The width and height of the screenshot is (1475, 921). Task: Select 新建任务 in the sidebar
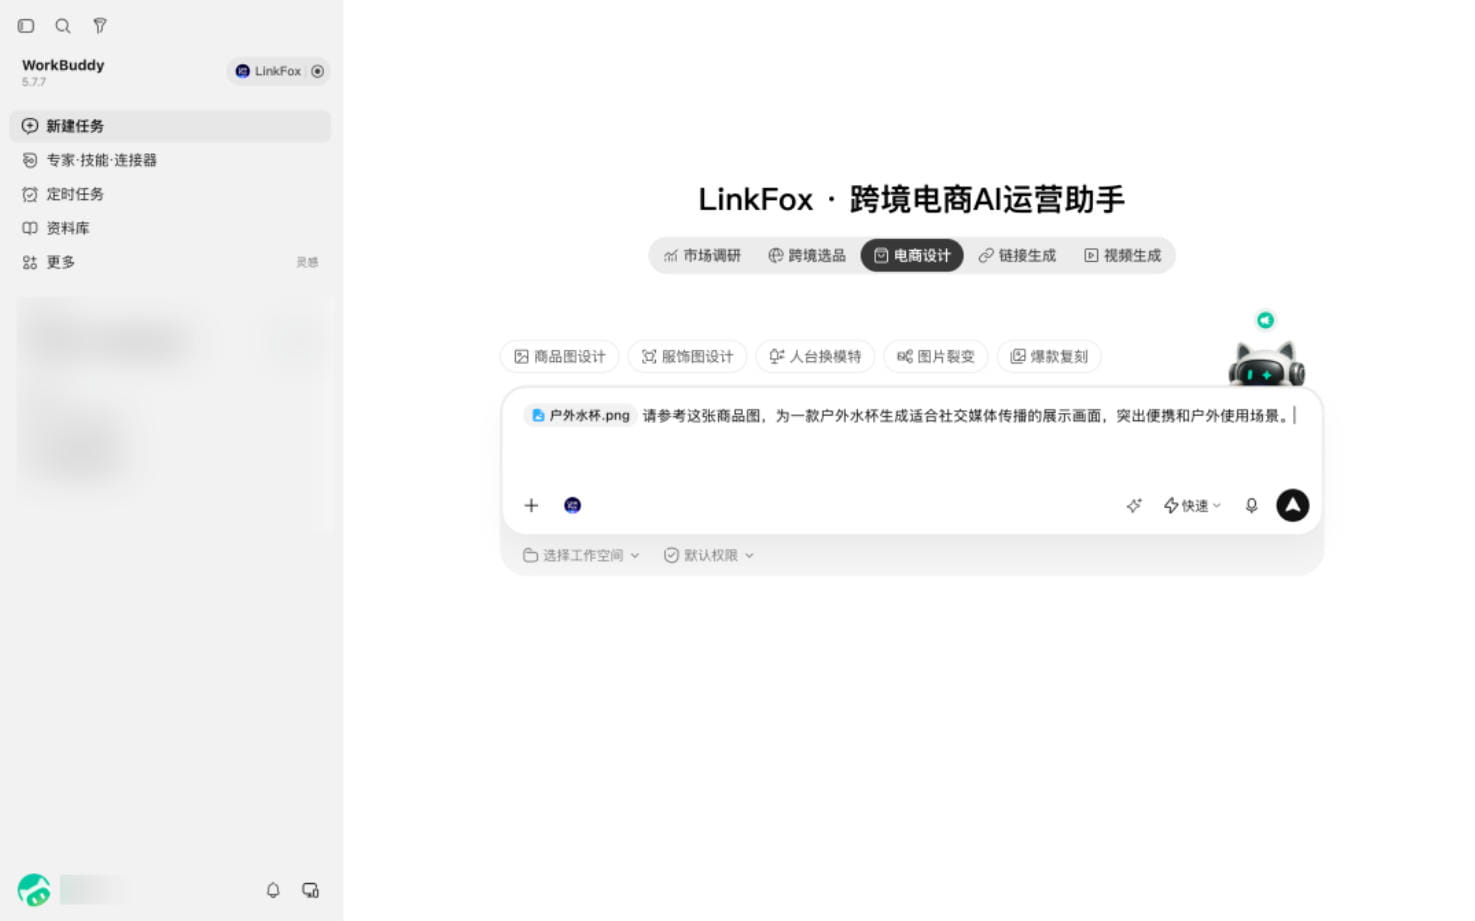click(170, 126)
